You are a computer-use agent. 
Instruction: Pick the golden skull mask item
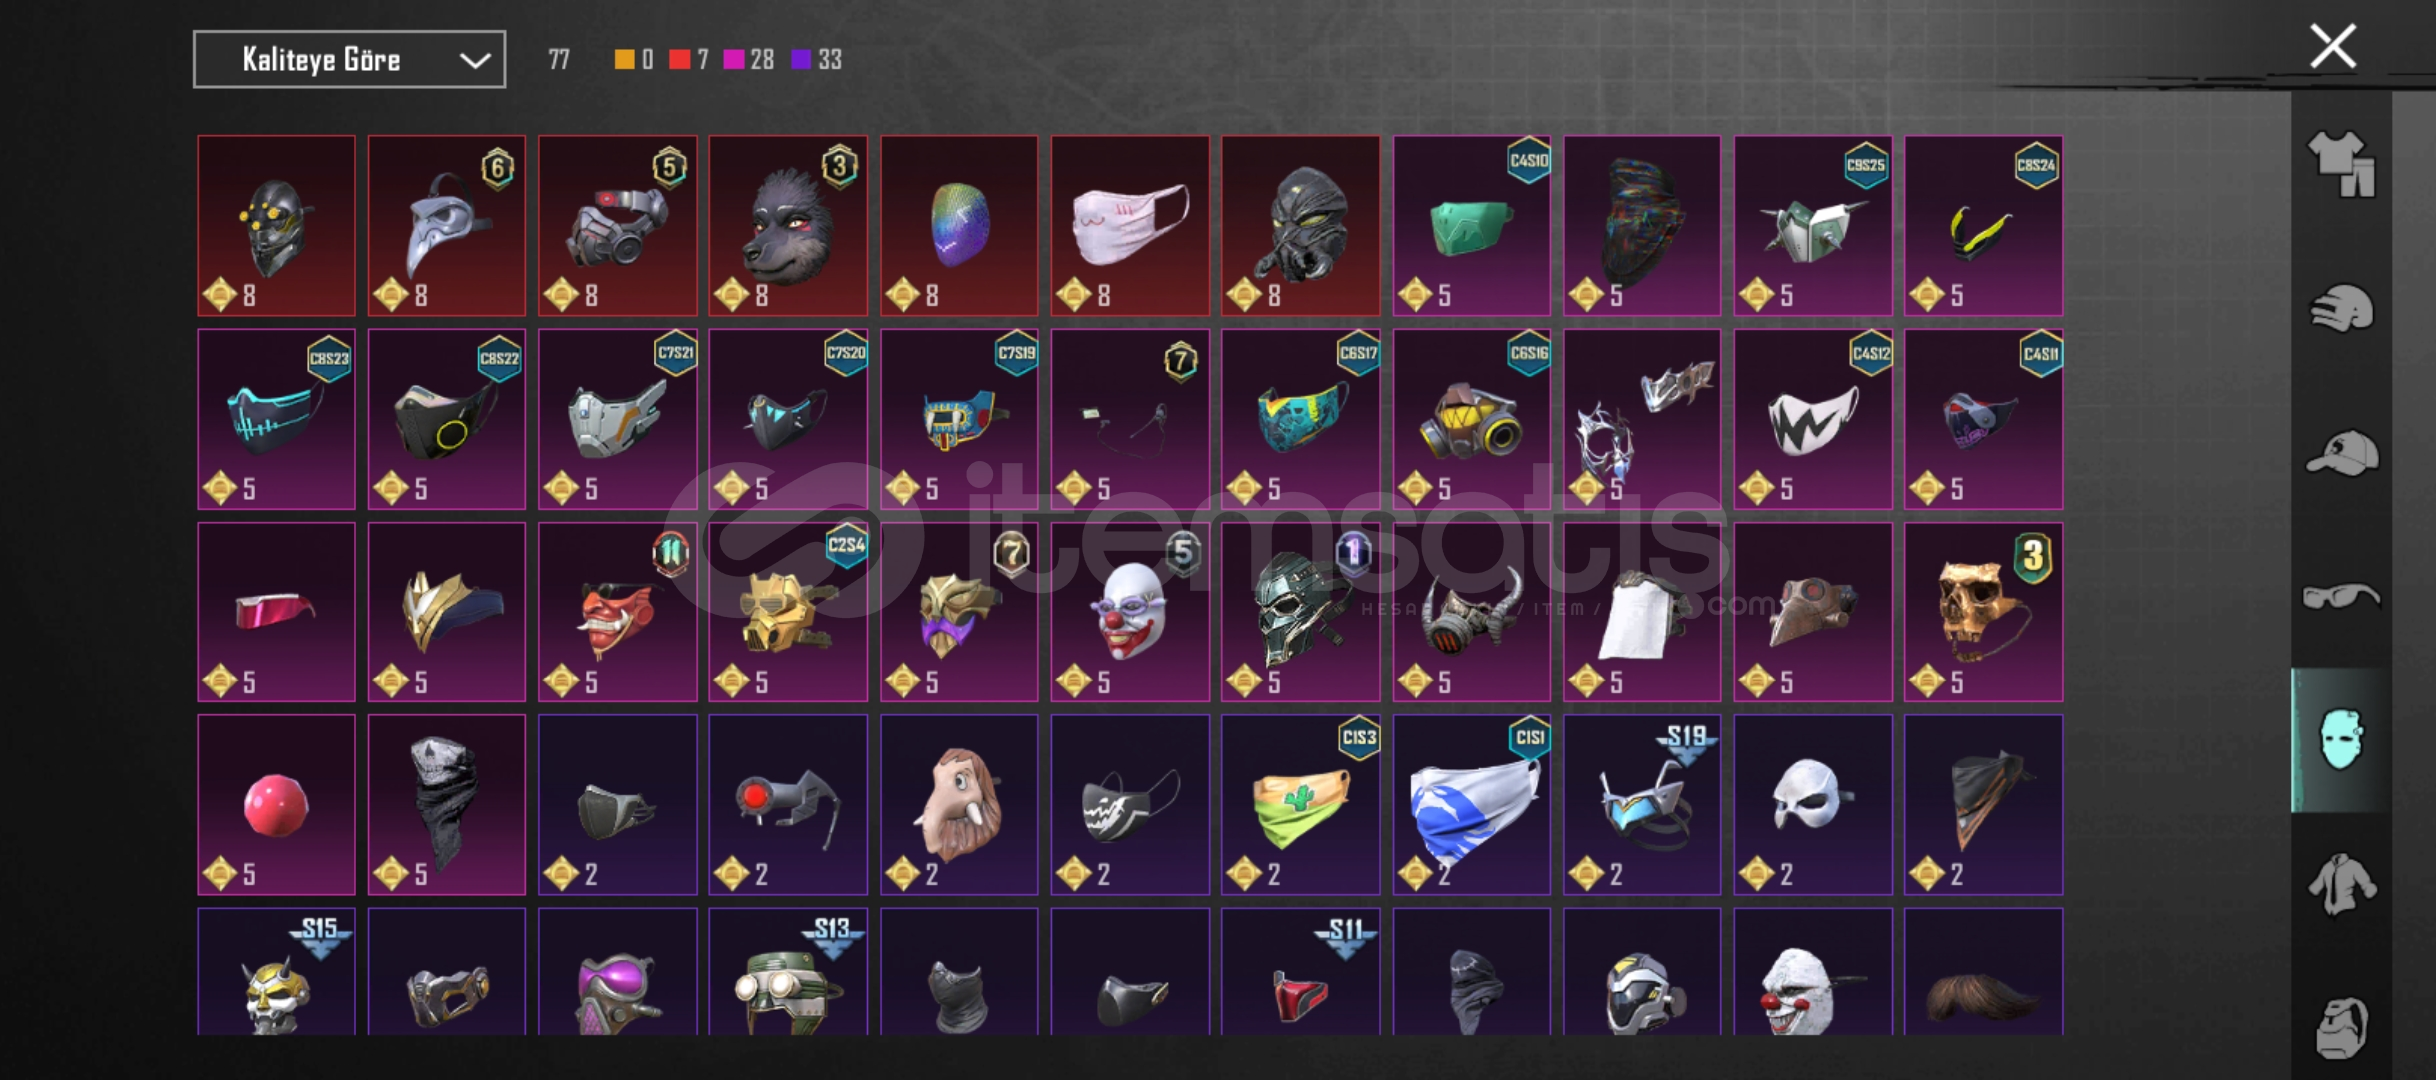[x=1983, y=612]
